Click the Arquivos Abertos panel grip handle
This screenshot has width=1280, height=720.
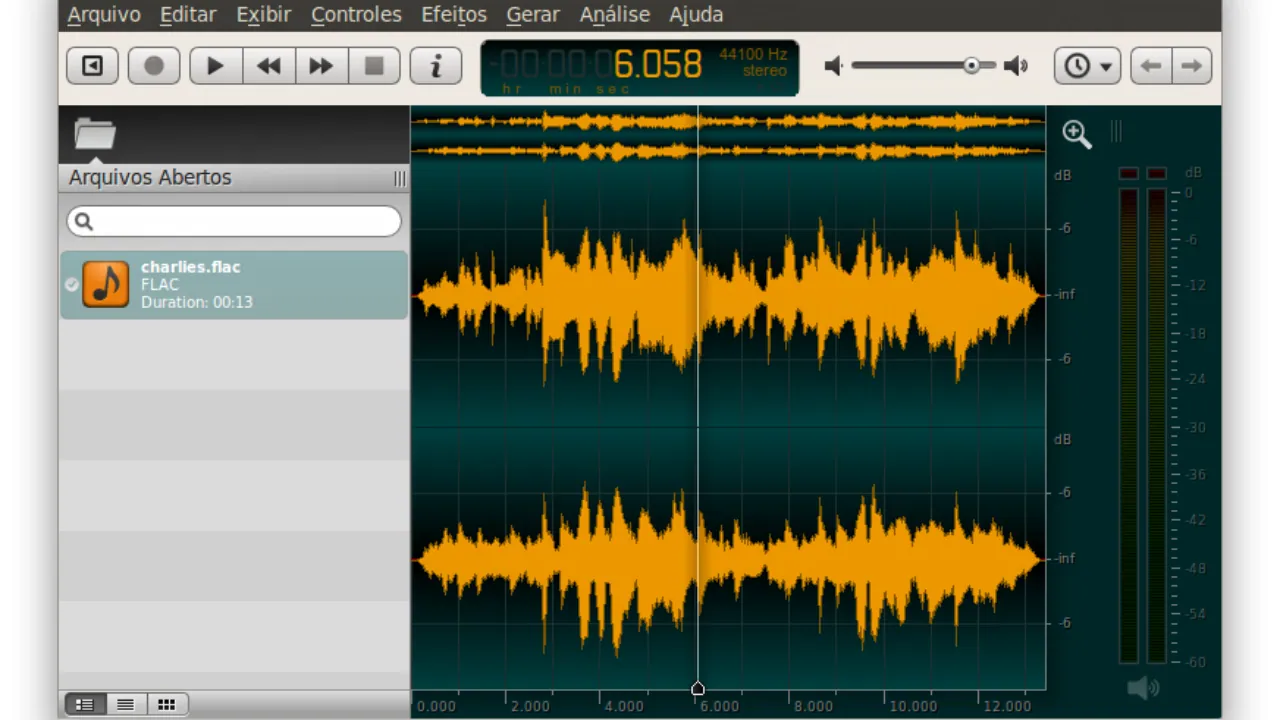[400, 179]
